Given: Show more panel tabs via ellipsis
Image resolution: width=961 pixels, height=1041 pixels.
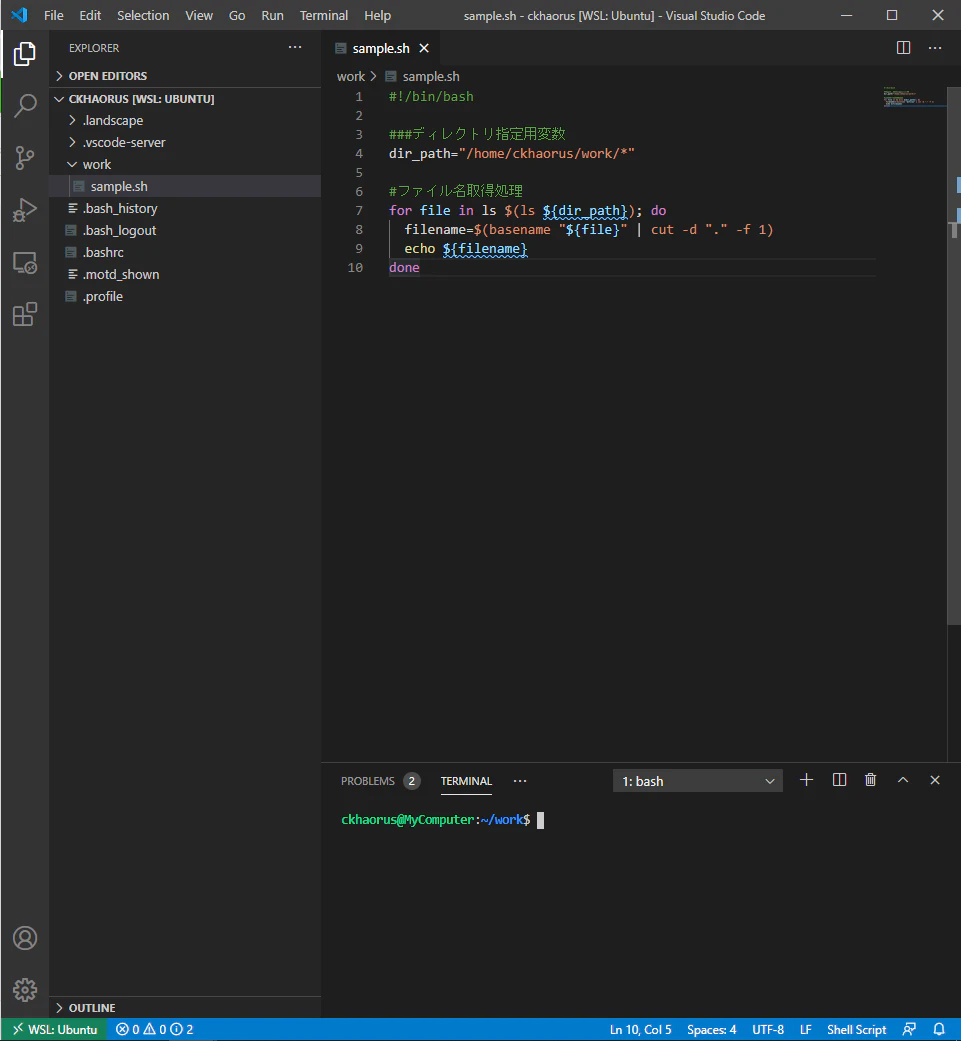Looking at the screenshot, I should pyautogui.click(x=520, y=781).
